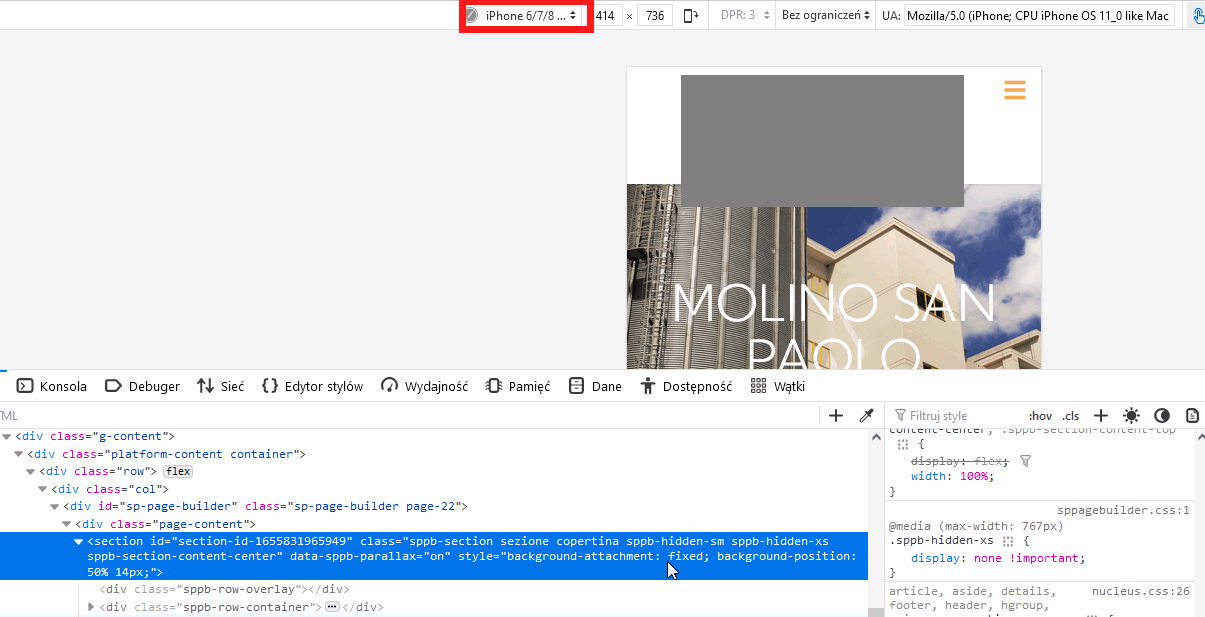The image size is (1205, 617).
Task: Create a new node with plus icon
Action: click(836, 416)
